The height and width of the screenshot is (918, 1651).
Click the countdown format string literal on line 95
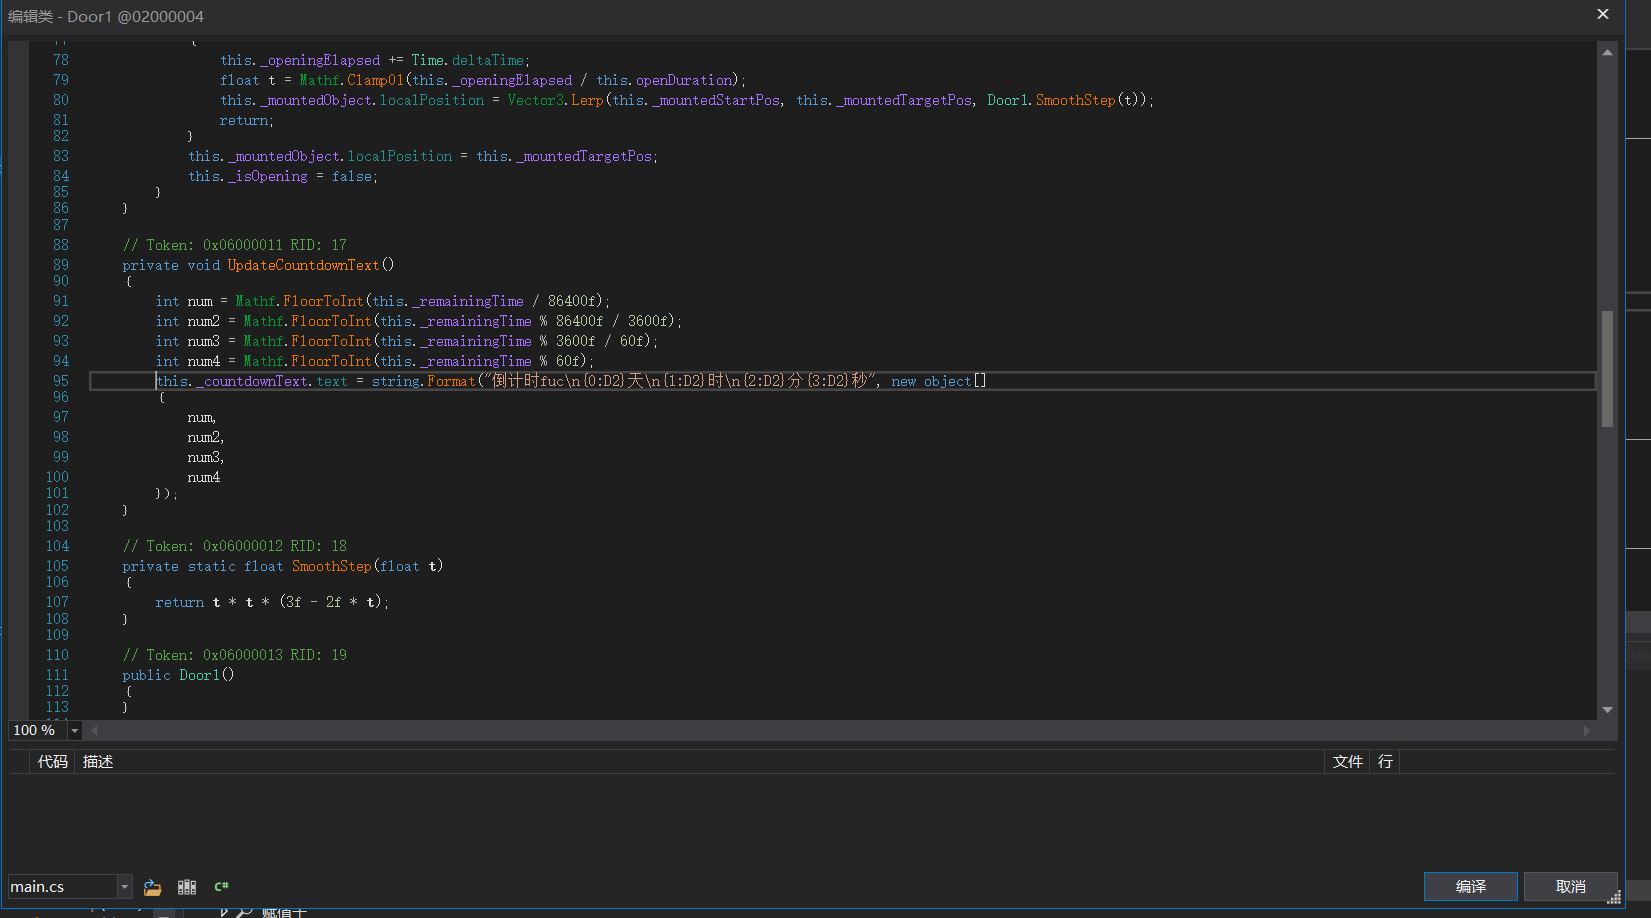tap(680, 381)
